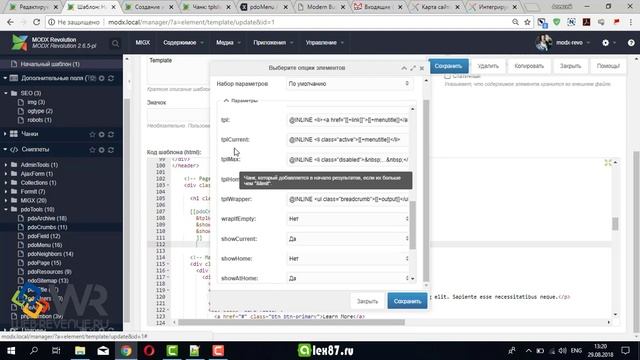Select pdoCrumbs (11) snippet
Screen dimensions: 640x360
pyautogui.click(x=47, y=227)
